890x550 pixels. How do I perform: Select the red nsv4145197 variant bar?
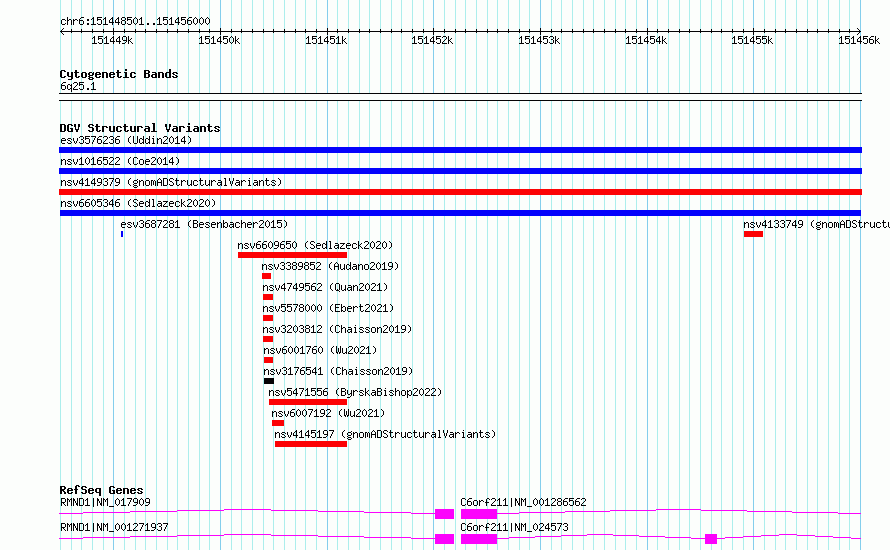(310, 444)
